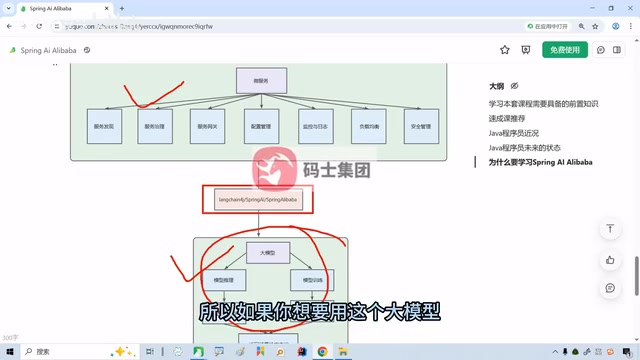640x360 pixels.
Task: Click the 配置管理 diagram box
Action: [x=261, y=126]
